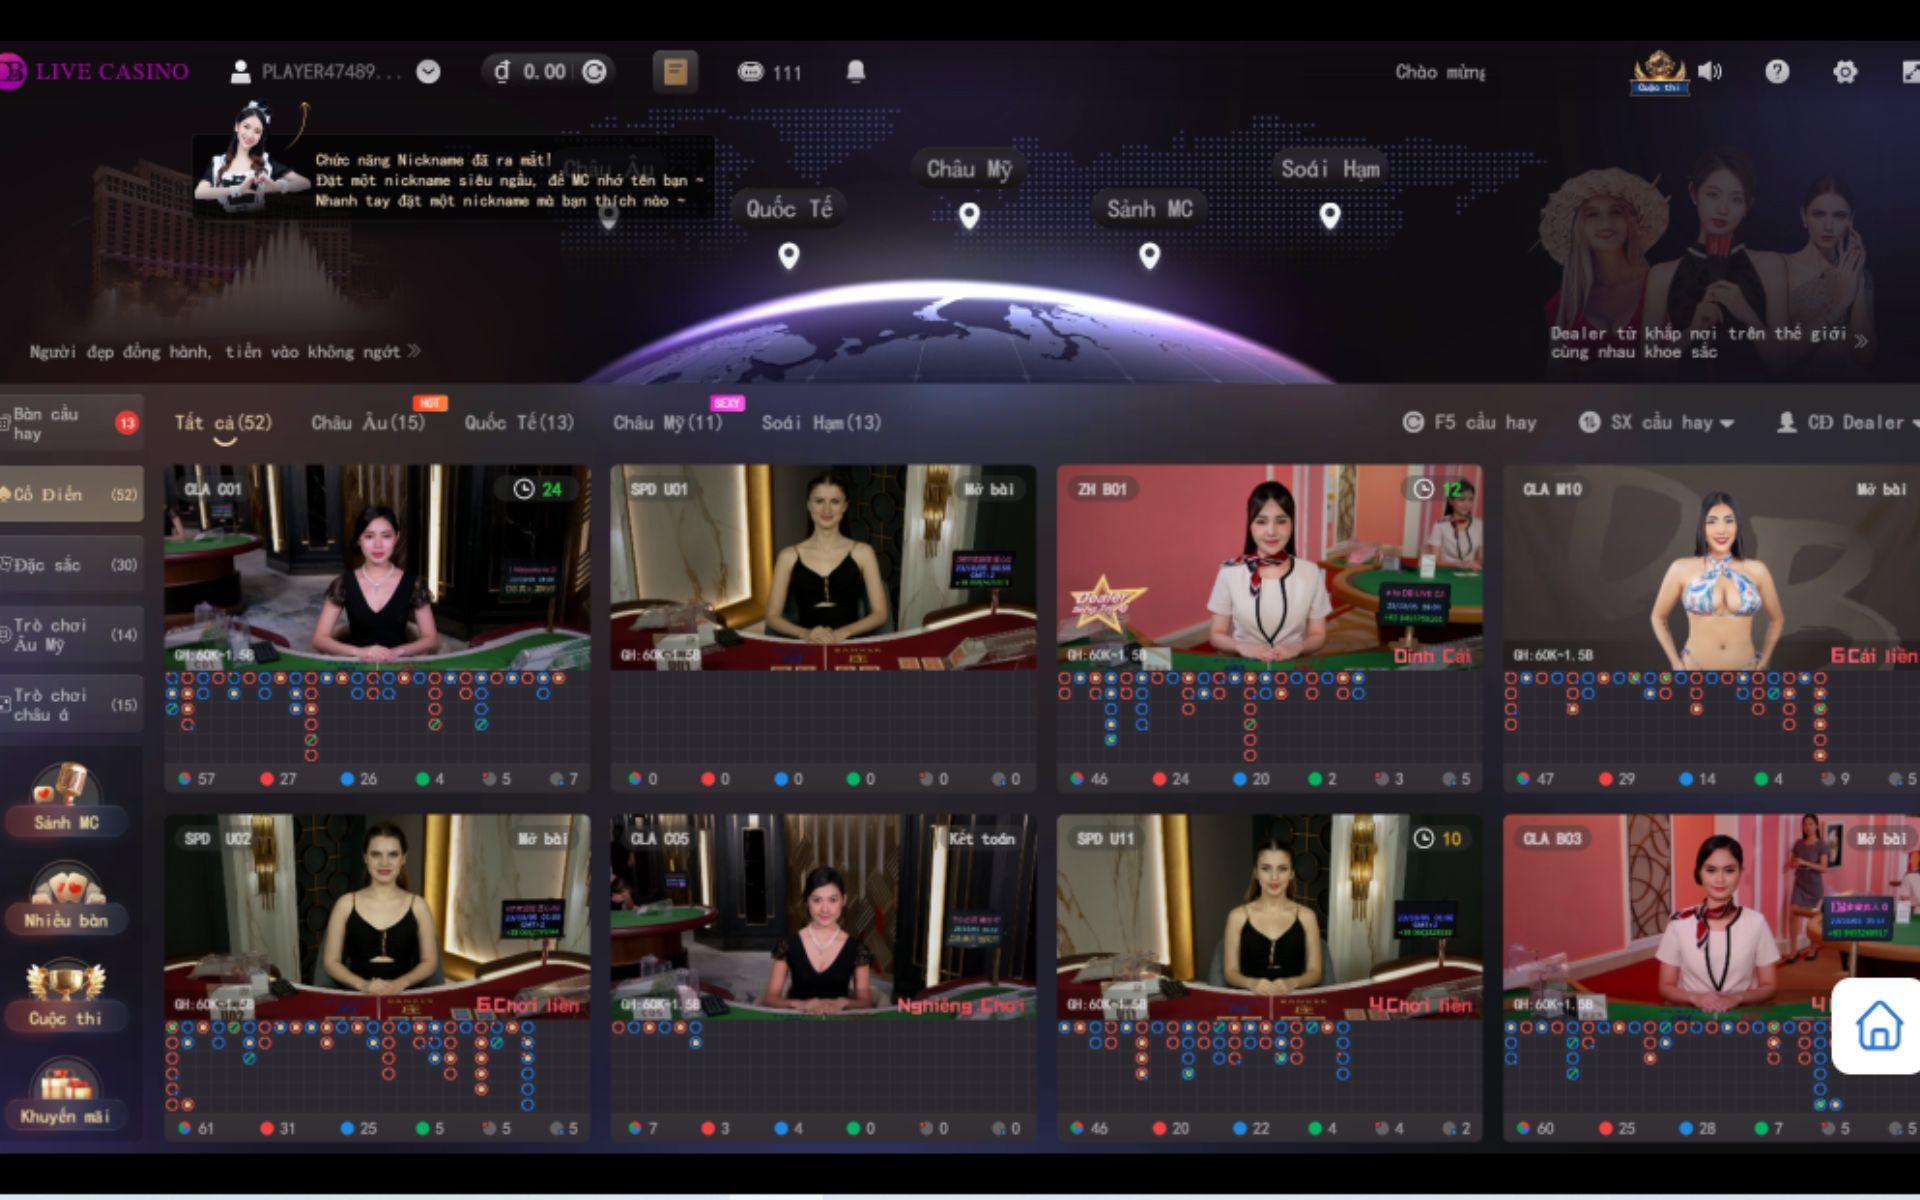Image resolution: width=1920 pixels, height=1200 pixels.
Task: Refresh balance using the circular arrow icon
Action: pos(594,72)
